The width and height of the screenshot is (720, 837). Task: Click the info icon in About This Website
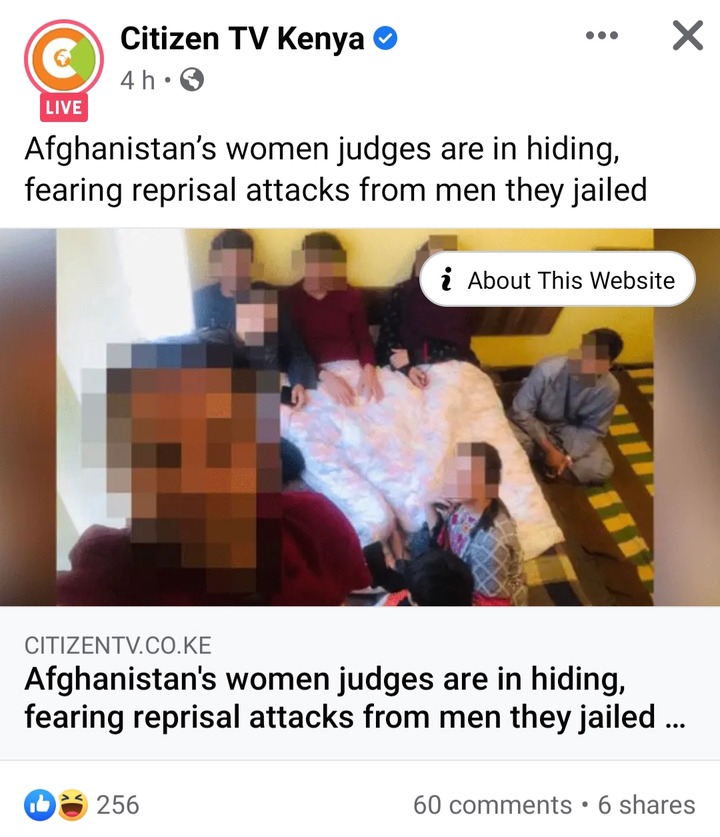click(447, 280)
